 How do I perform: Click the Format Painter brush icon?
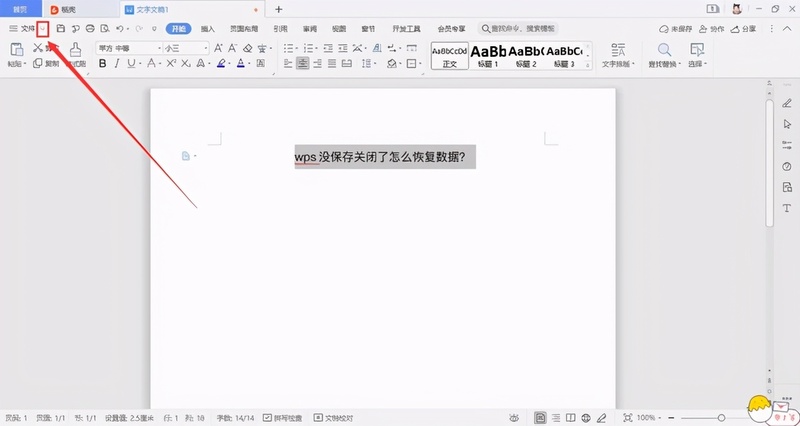(76, 50)
